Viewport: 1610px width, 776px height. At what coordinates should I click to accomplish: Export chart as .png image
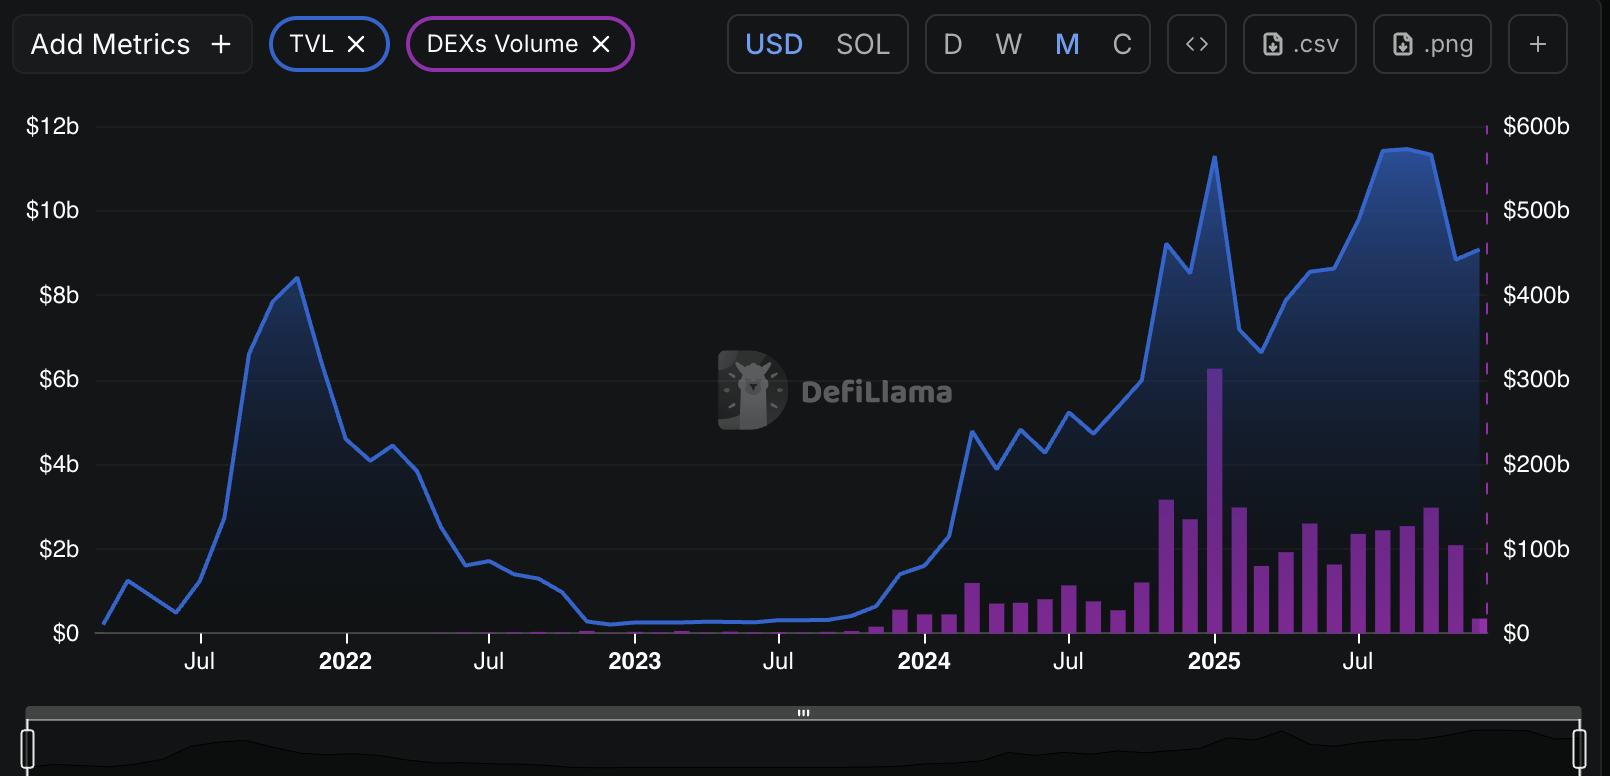(x=1431, y=44)
